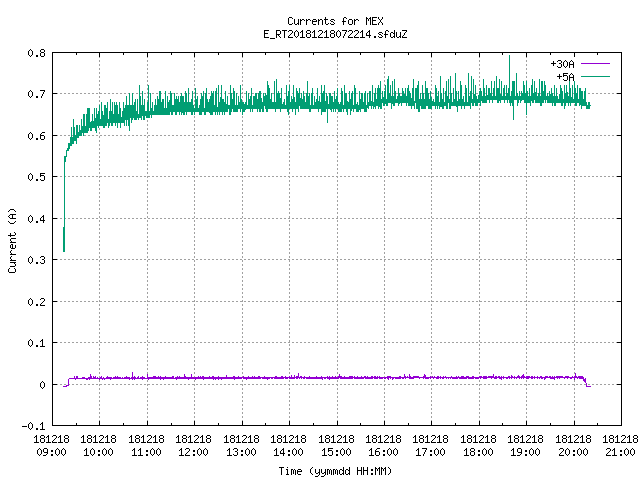
Task: Click the 181218 09:00 time tick label
Action: [51, 446]
